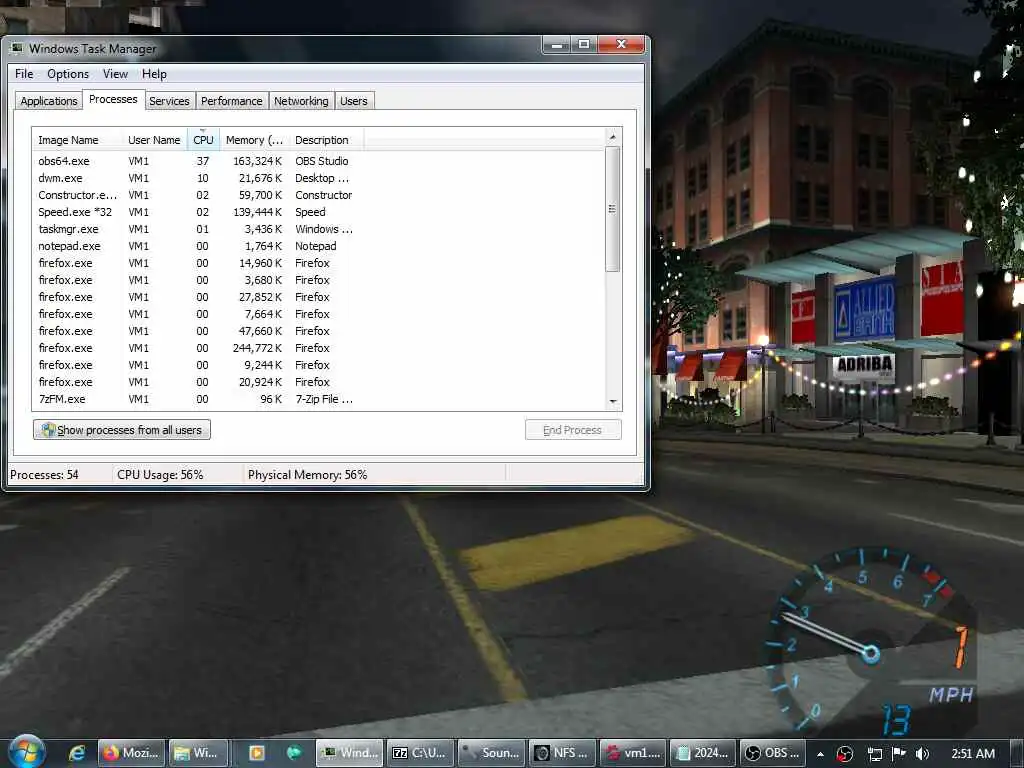The image size is (1024, 768).
Task: Sort by the Memory column header
Action: click(x=254, y=140)
